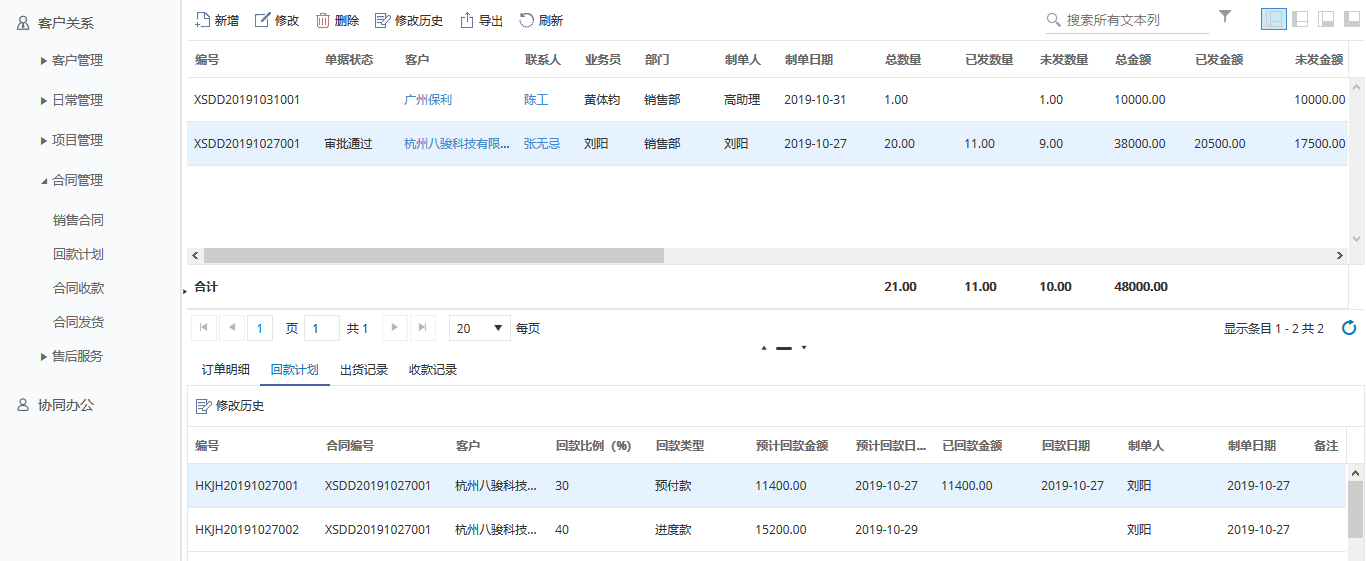Click the 修改 edit icon in top toolbar
1366x561 pixels.
click(x=263, y=20)
